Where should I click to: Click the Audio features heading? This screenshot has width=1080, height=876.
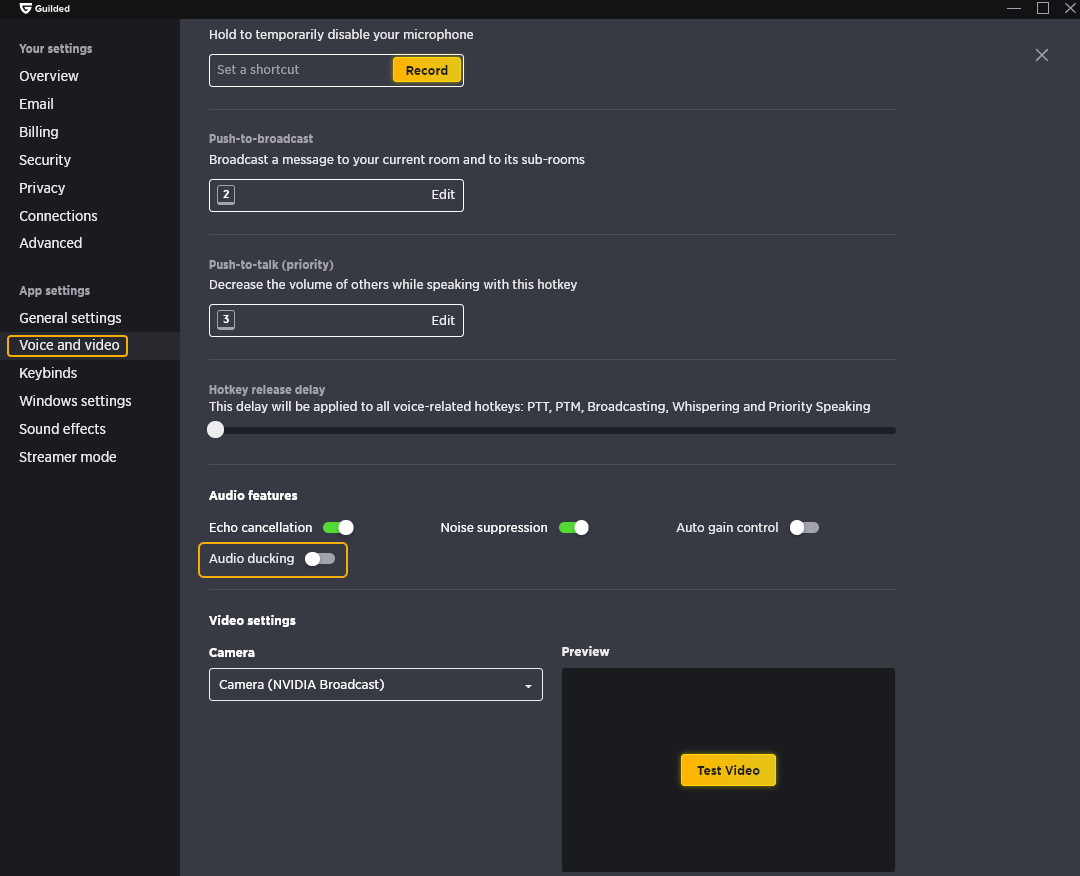[x=253, y=496]
